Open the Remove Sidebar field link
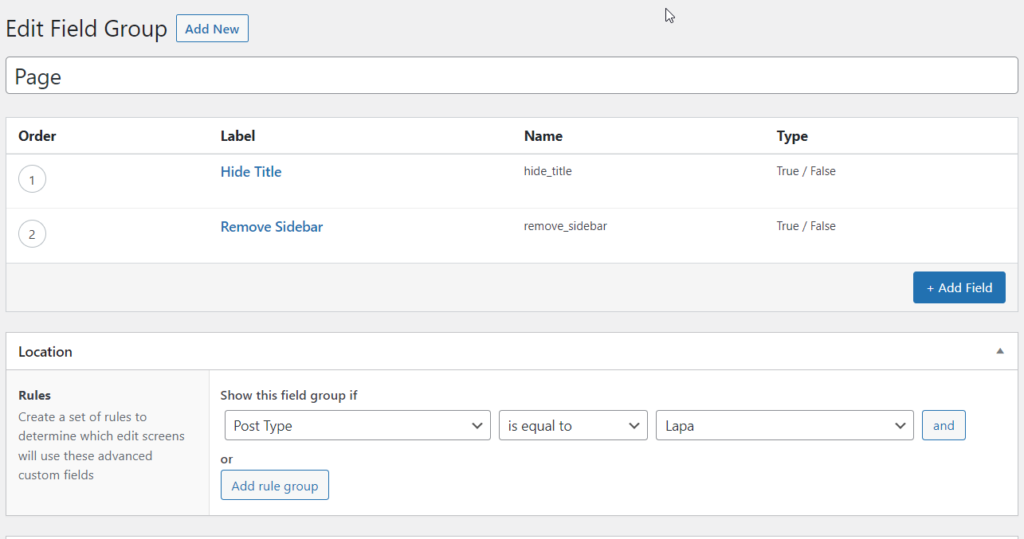The image size is (1024, 539). click(x=272, y=227)
